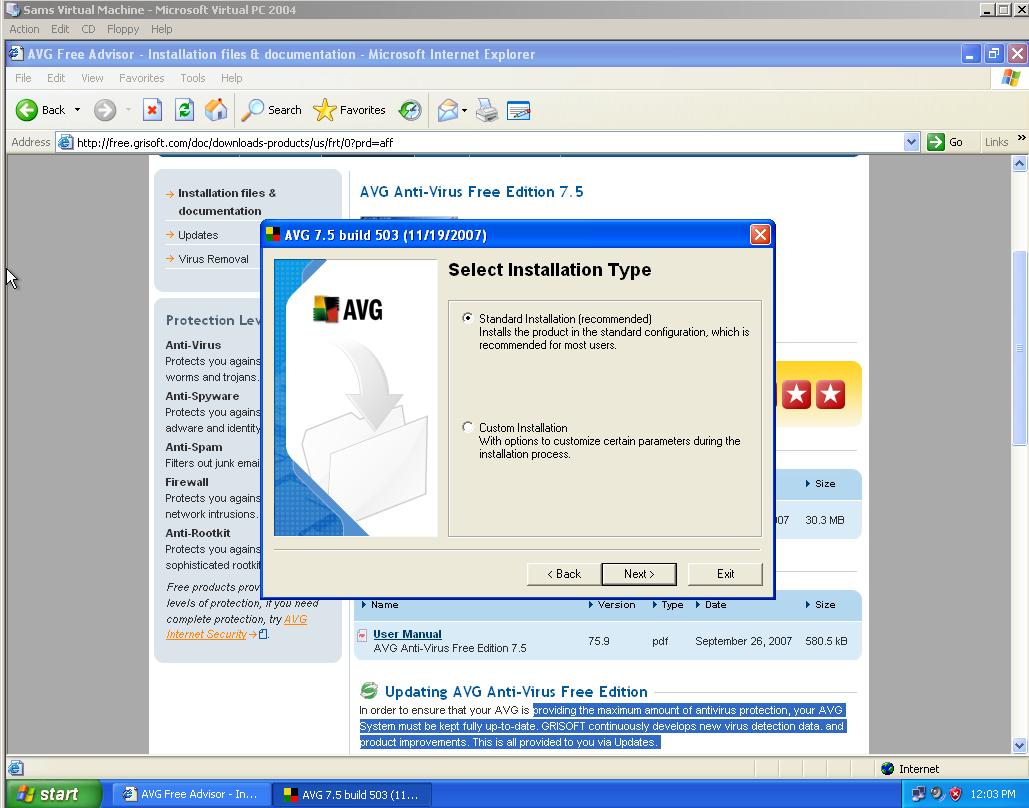This screenshot has width=1029, height=808.
Task: Open the IE File menu
Action: click(23, 78)
